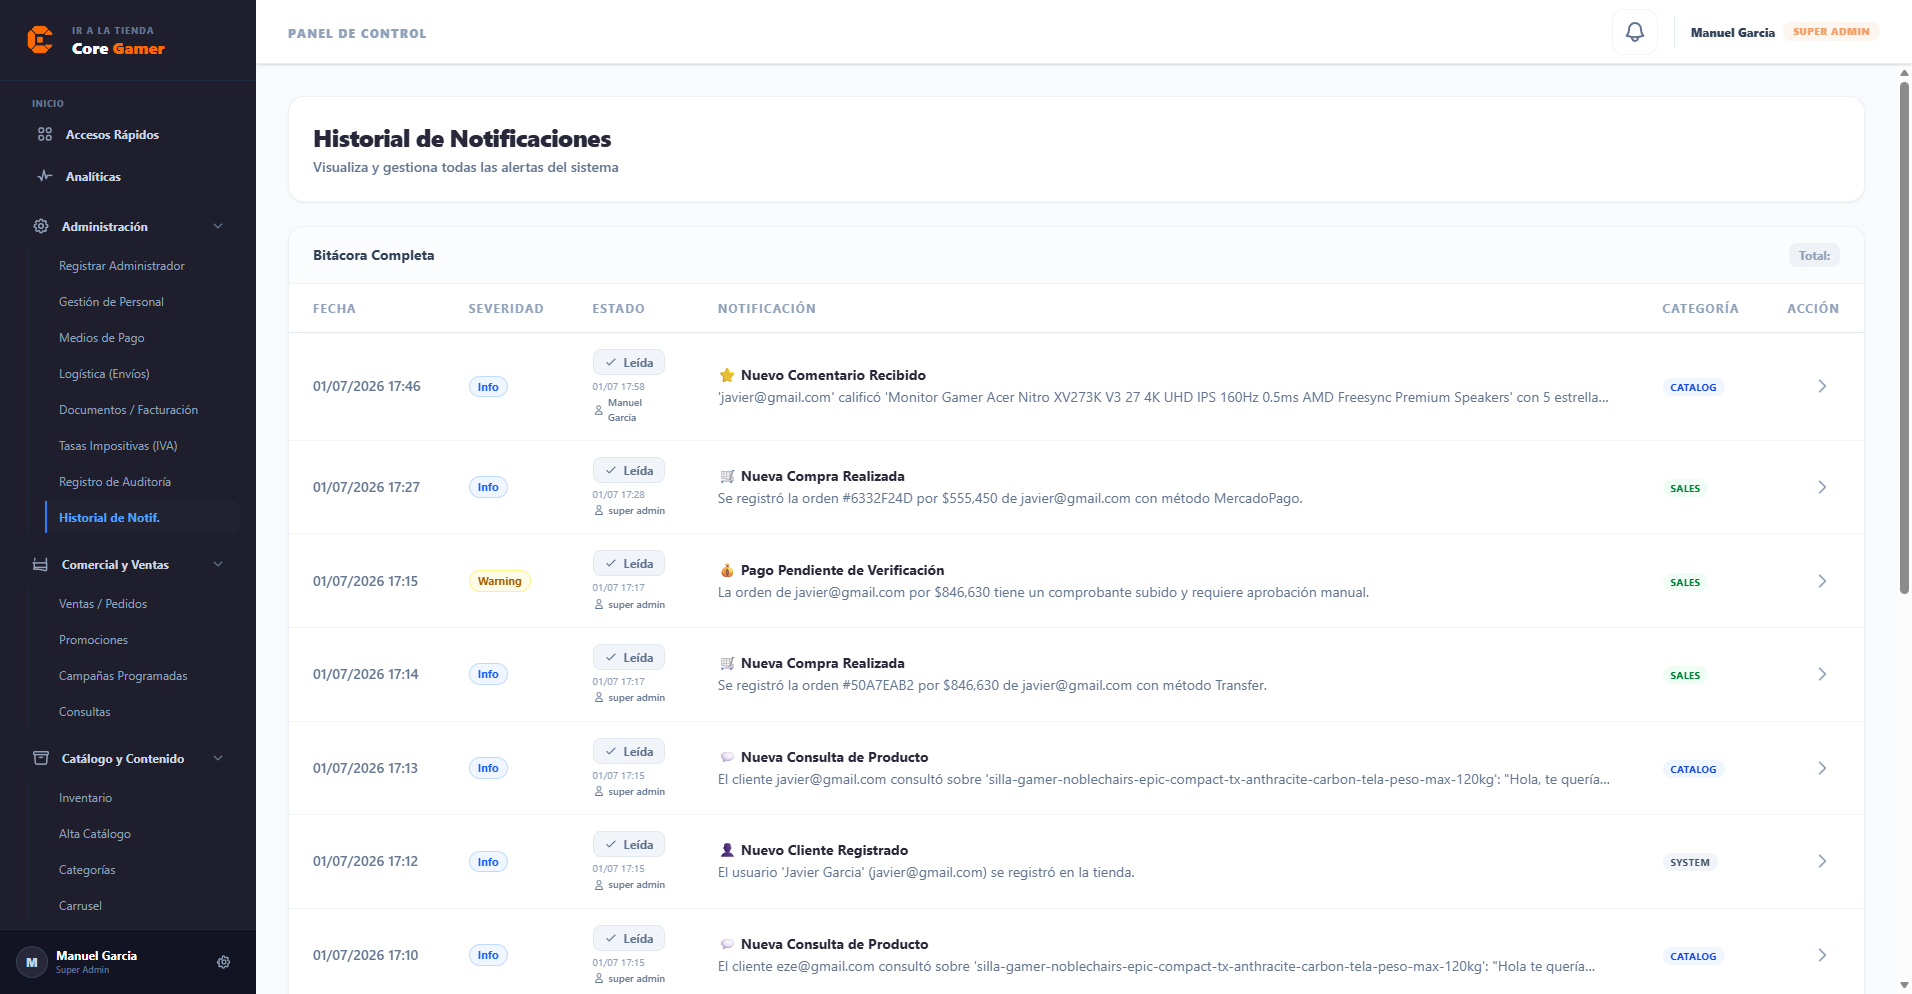This screenshot has height=994, width=1912.
Task: Click the money bag icon of Pago Pendiente
Action: coord(727,570)
